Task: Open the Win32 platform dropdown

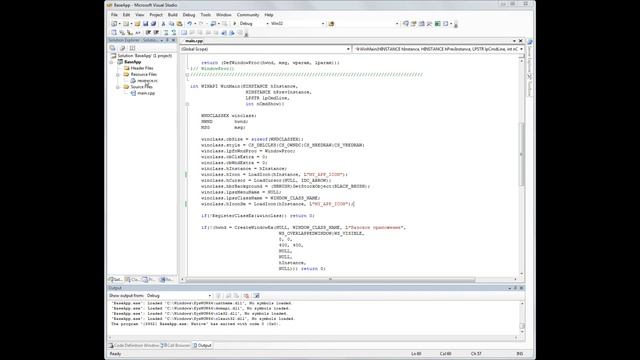Action: click(323, 24)
